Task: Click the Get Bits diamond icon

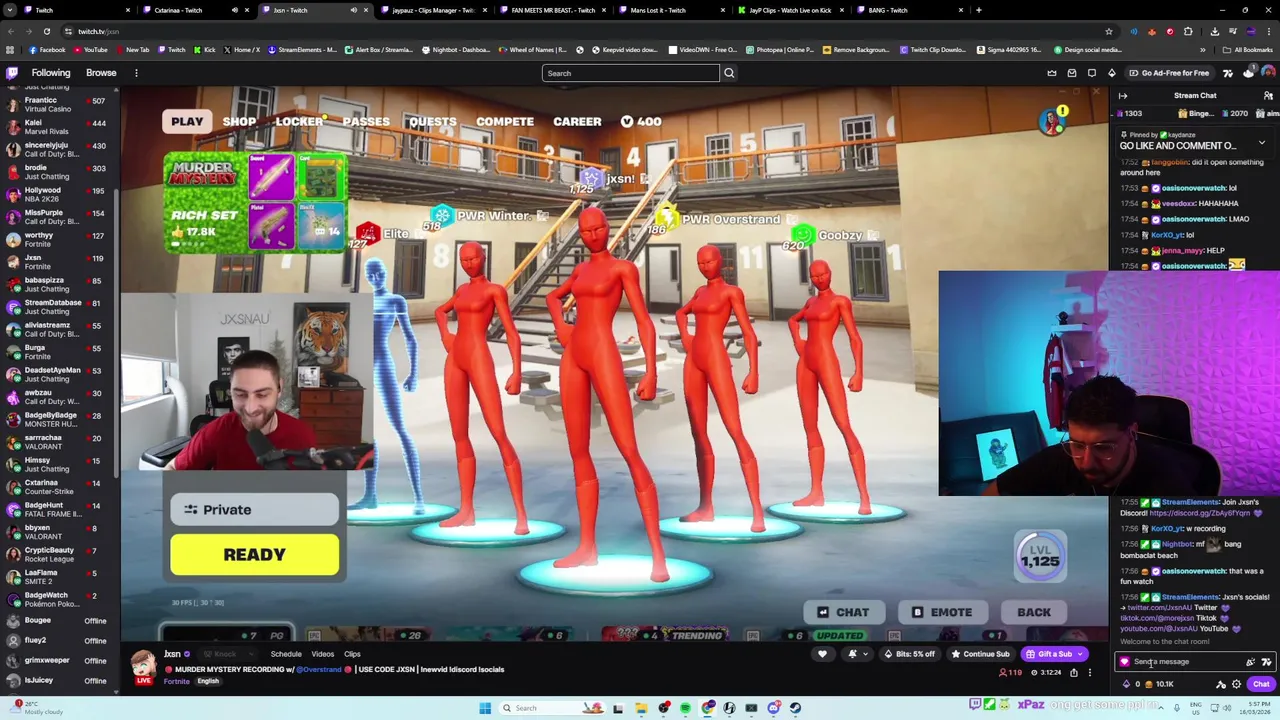Action: [x=1111, y=73]
